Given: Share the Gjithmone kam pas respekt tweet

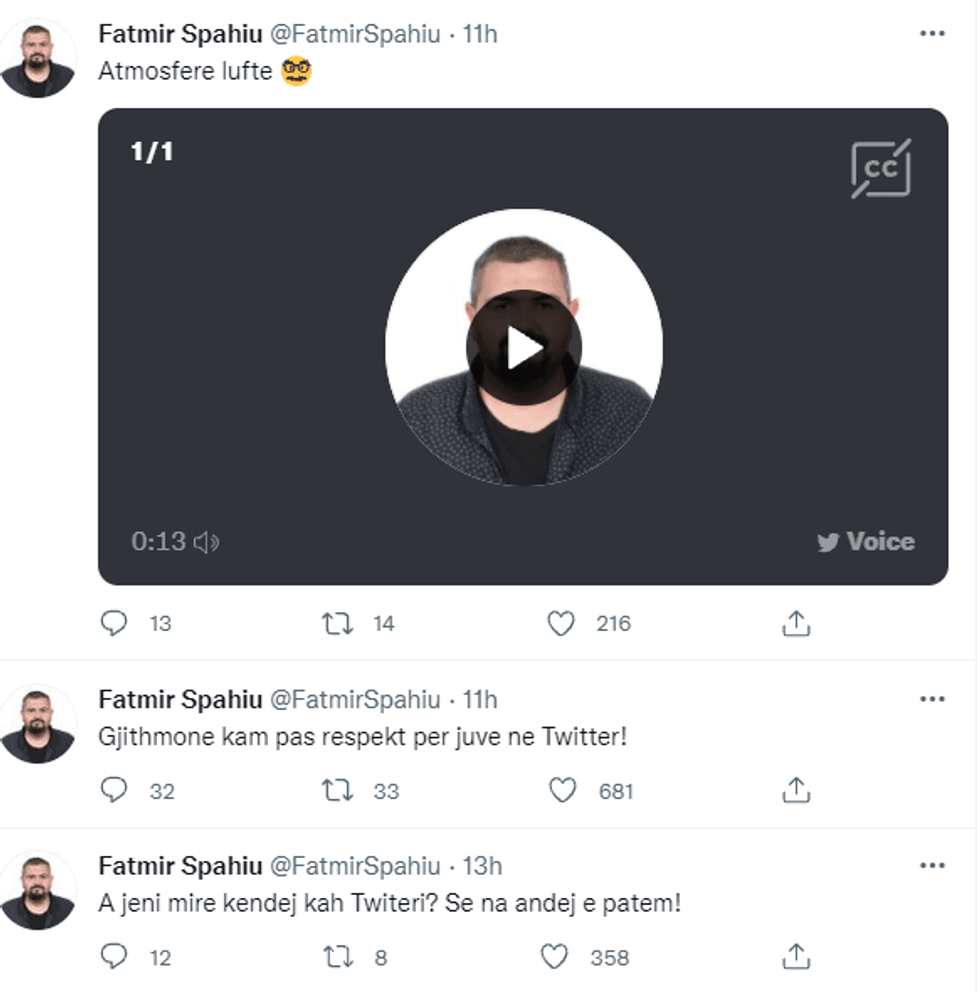Looking at the screenshot, I should click(x=797, y=791).
